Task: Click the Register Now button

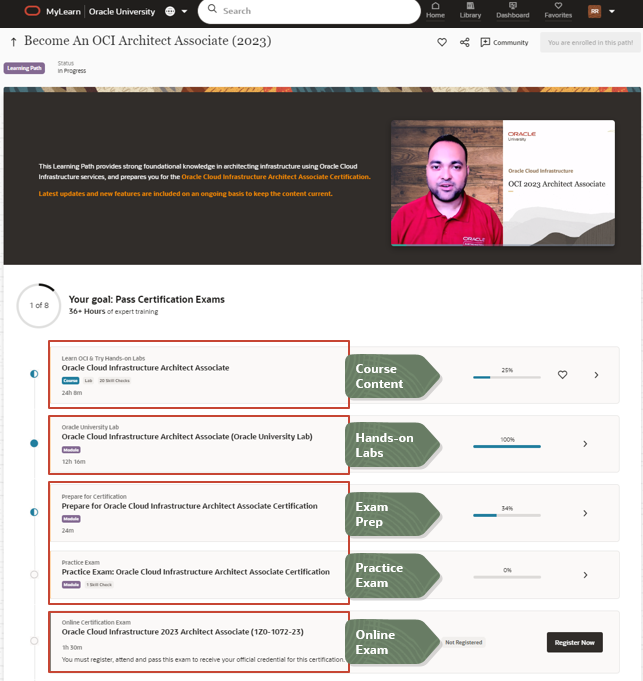Action: (574, 642)
